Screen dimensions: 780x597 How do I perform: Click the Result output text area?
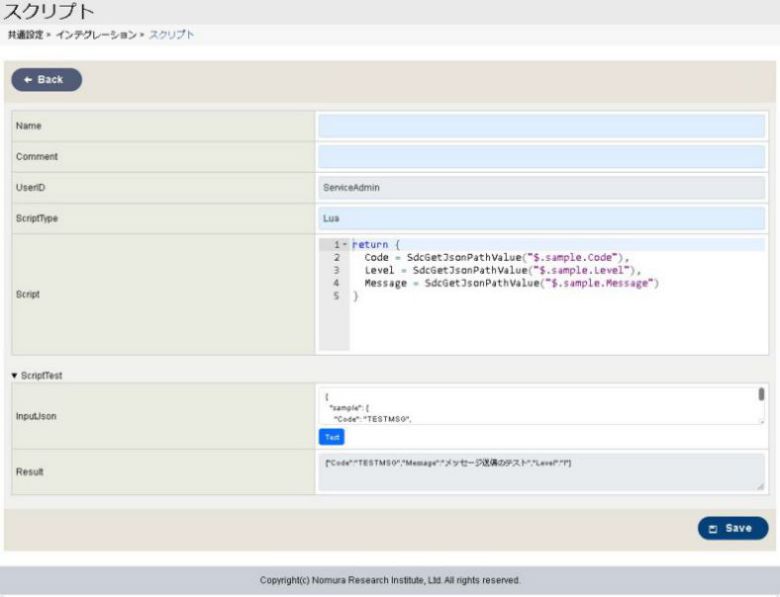point(541,472)
